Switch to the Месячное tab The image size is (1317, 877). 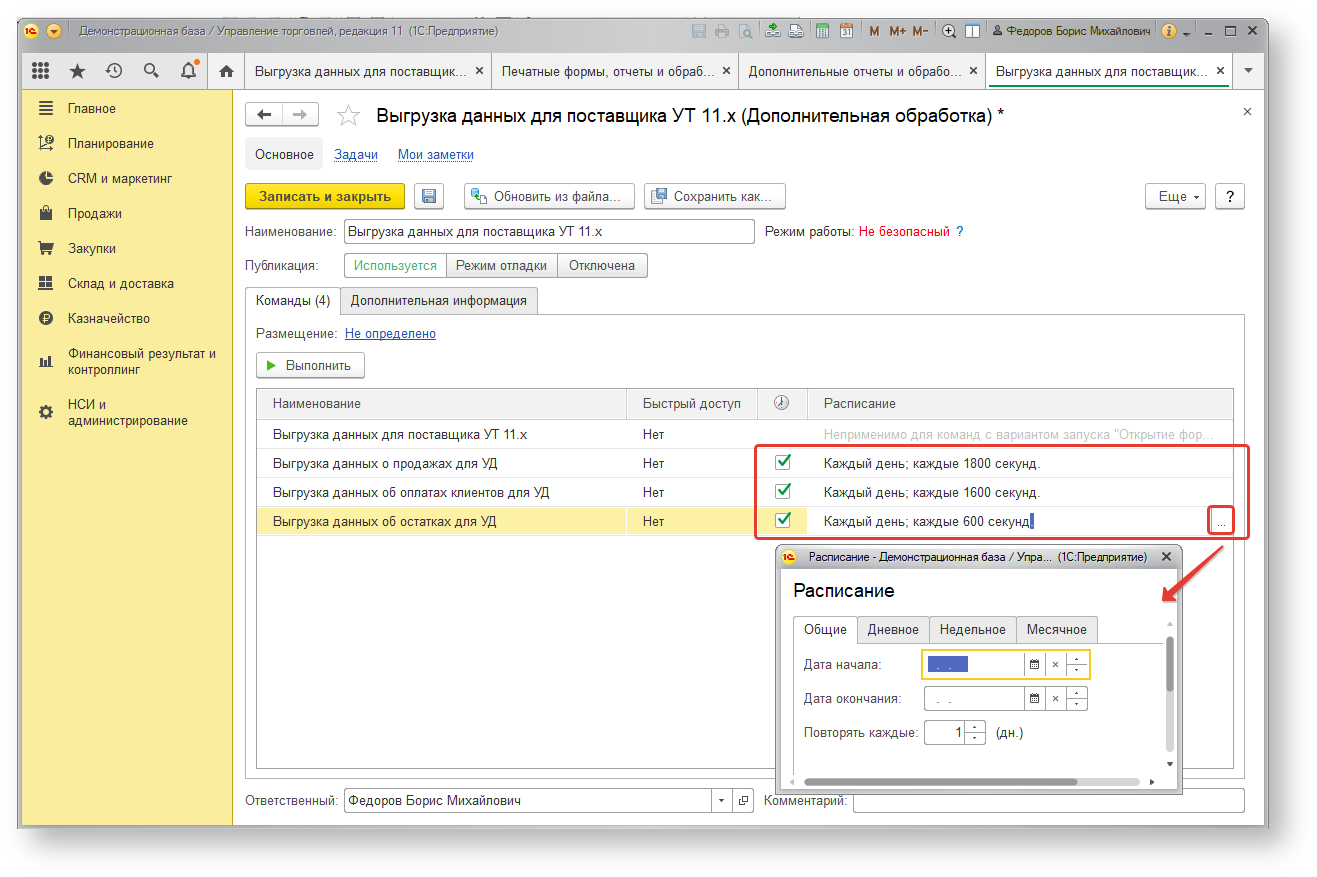pos(1056,630)
